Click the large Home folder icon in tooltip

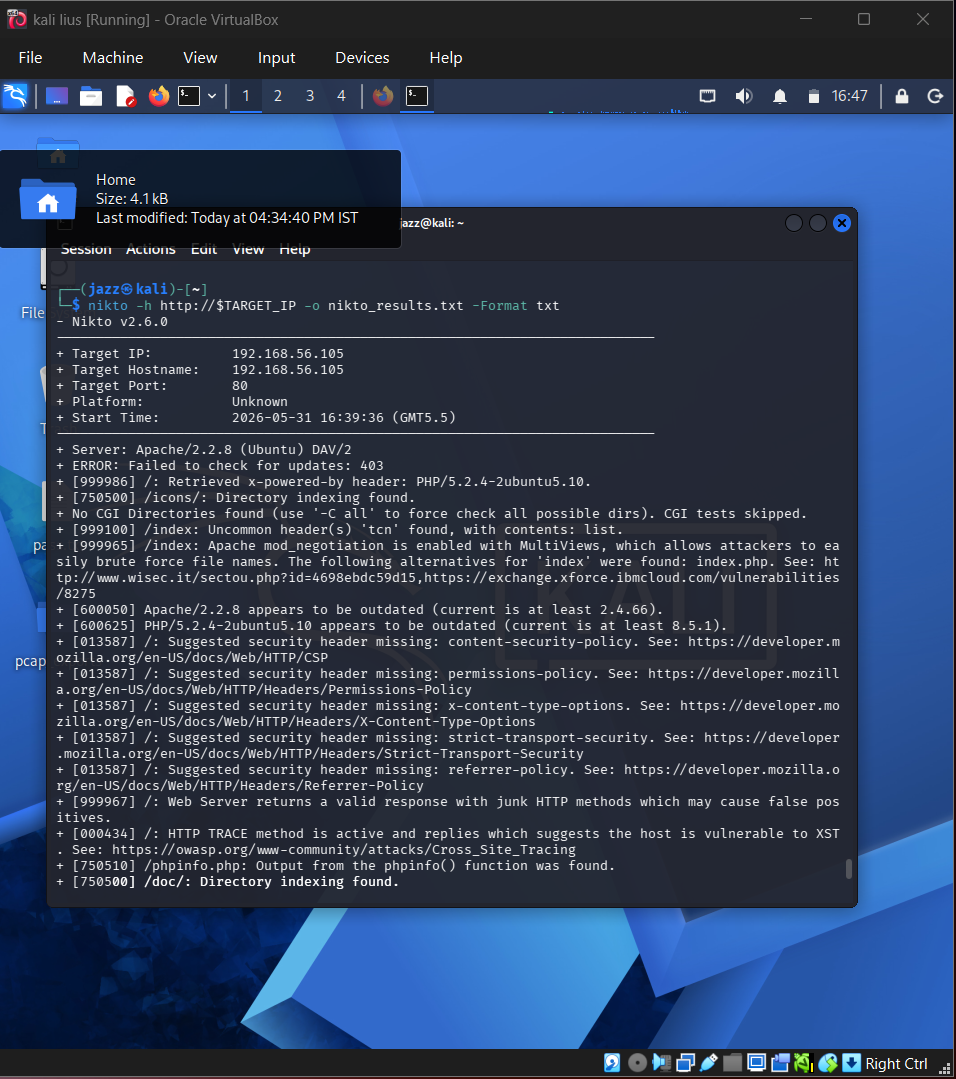(47, 199)
